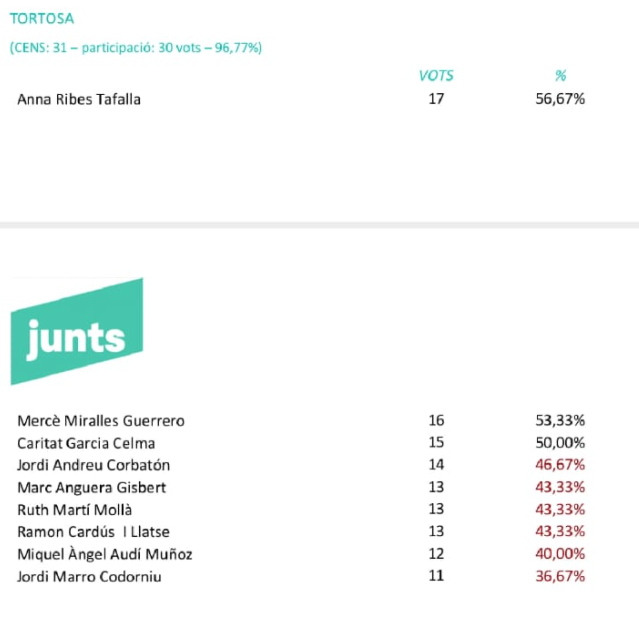Select Mercè Miralles Guerrero row name

coord(101,421)
